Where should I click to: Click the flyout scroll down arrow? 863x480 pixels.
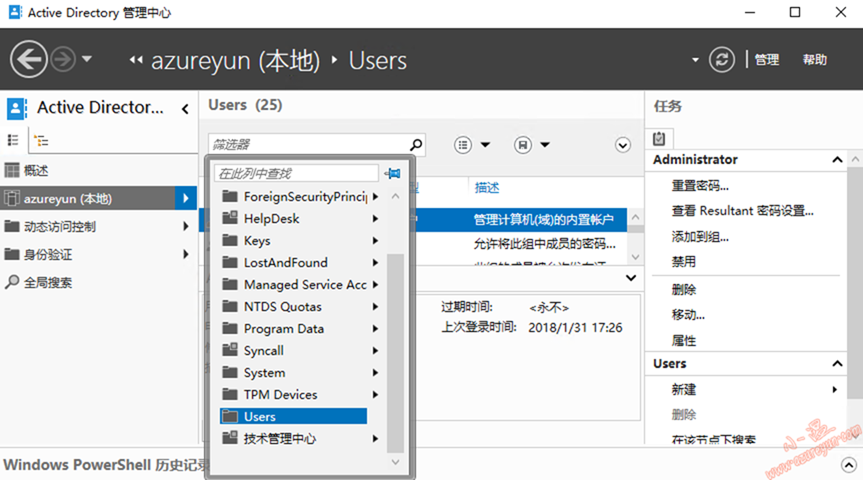pyautogui.click(x=395, y=462)
